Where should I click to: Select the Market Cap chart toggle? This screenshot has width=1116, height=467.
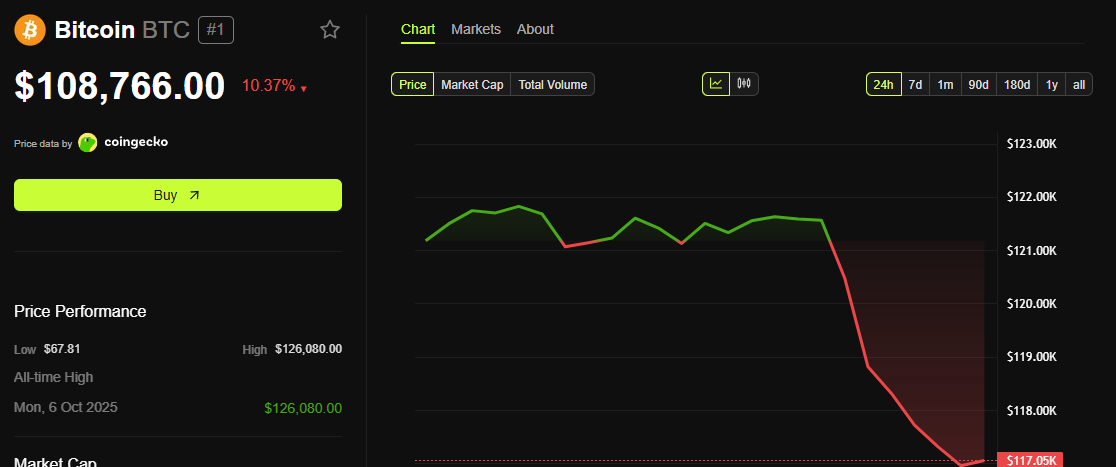473,85
